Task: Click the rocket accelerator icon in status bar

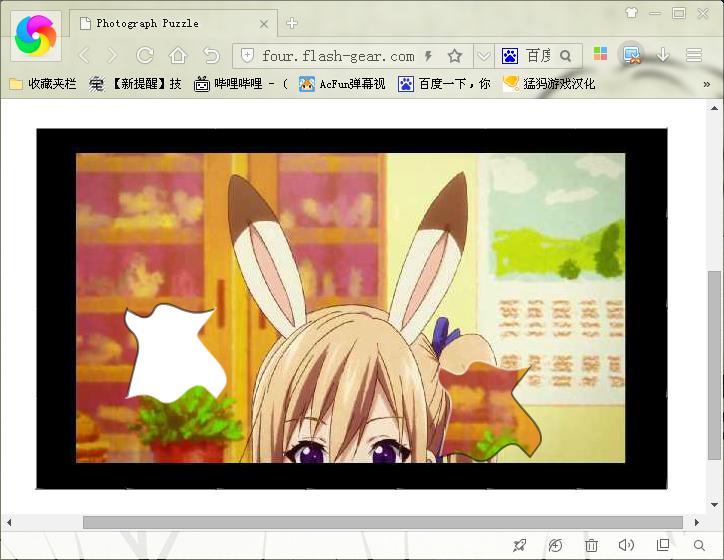Action: point(519,545)
